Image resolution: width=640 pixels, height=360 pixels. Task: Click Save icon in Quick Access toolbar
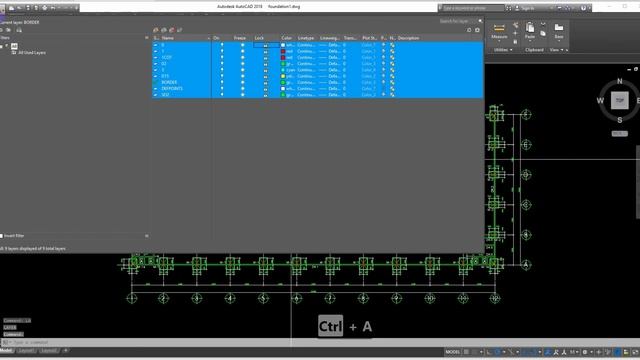[28, 8]
